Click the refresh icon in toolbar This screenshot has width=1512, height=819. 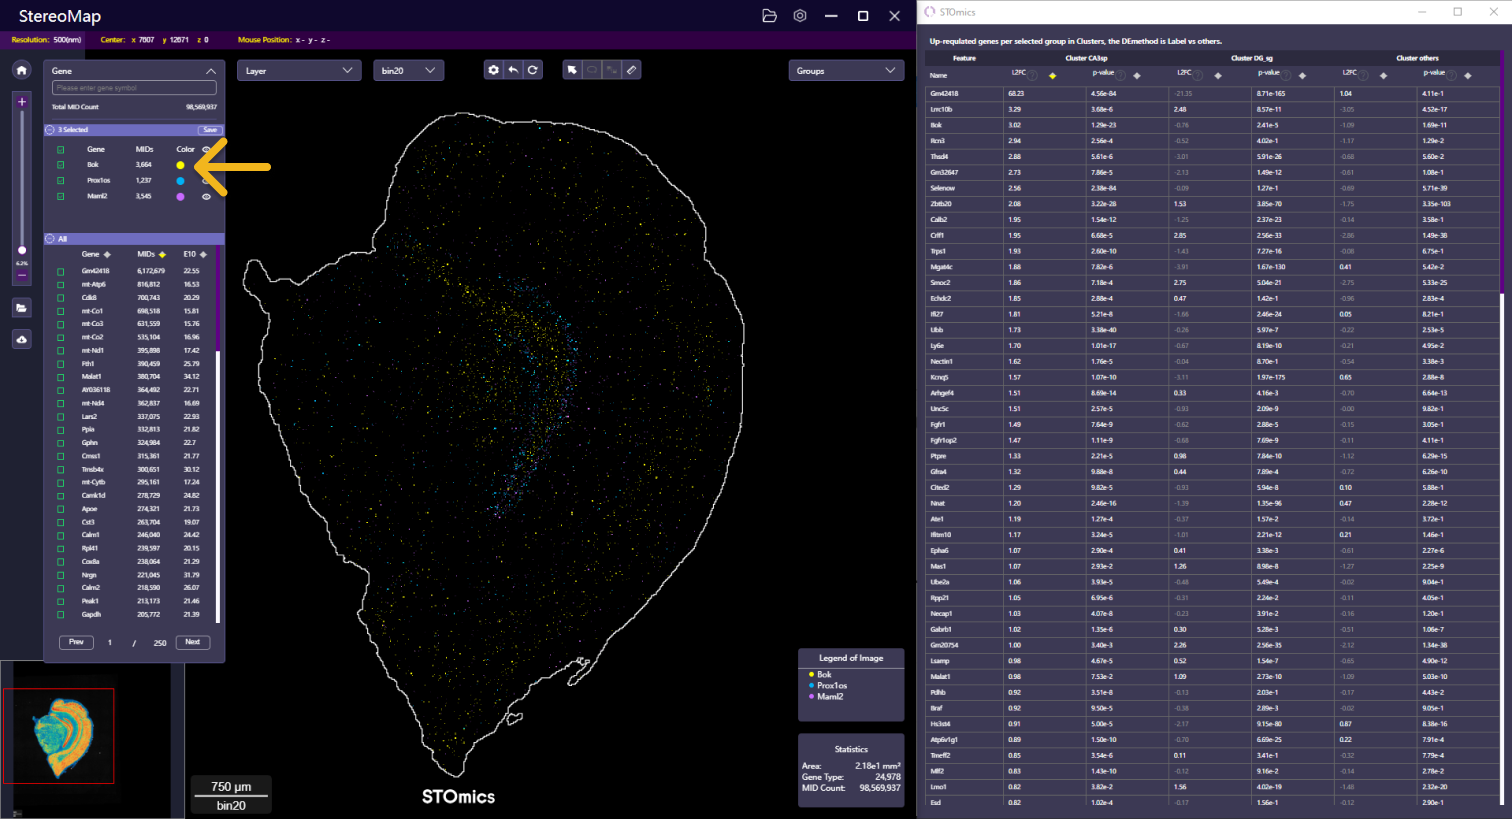point(533,70)
